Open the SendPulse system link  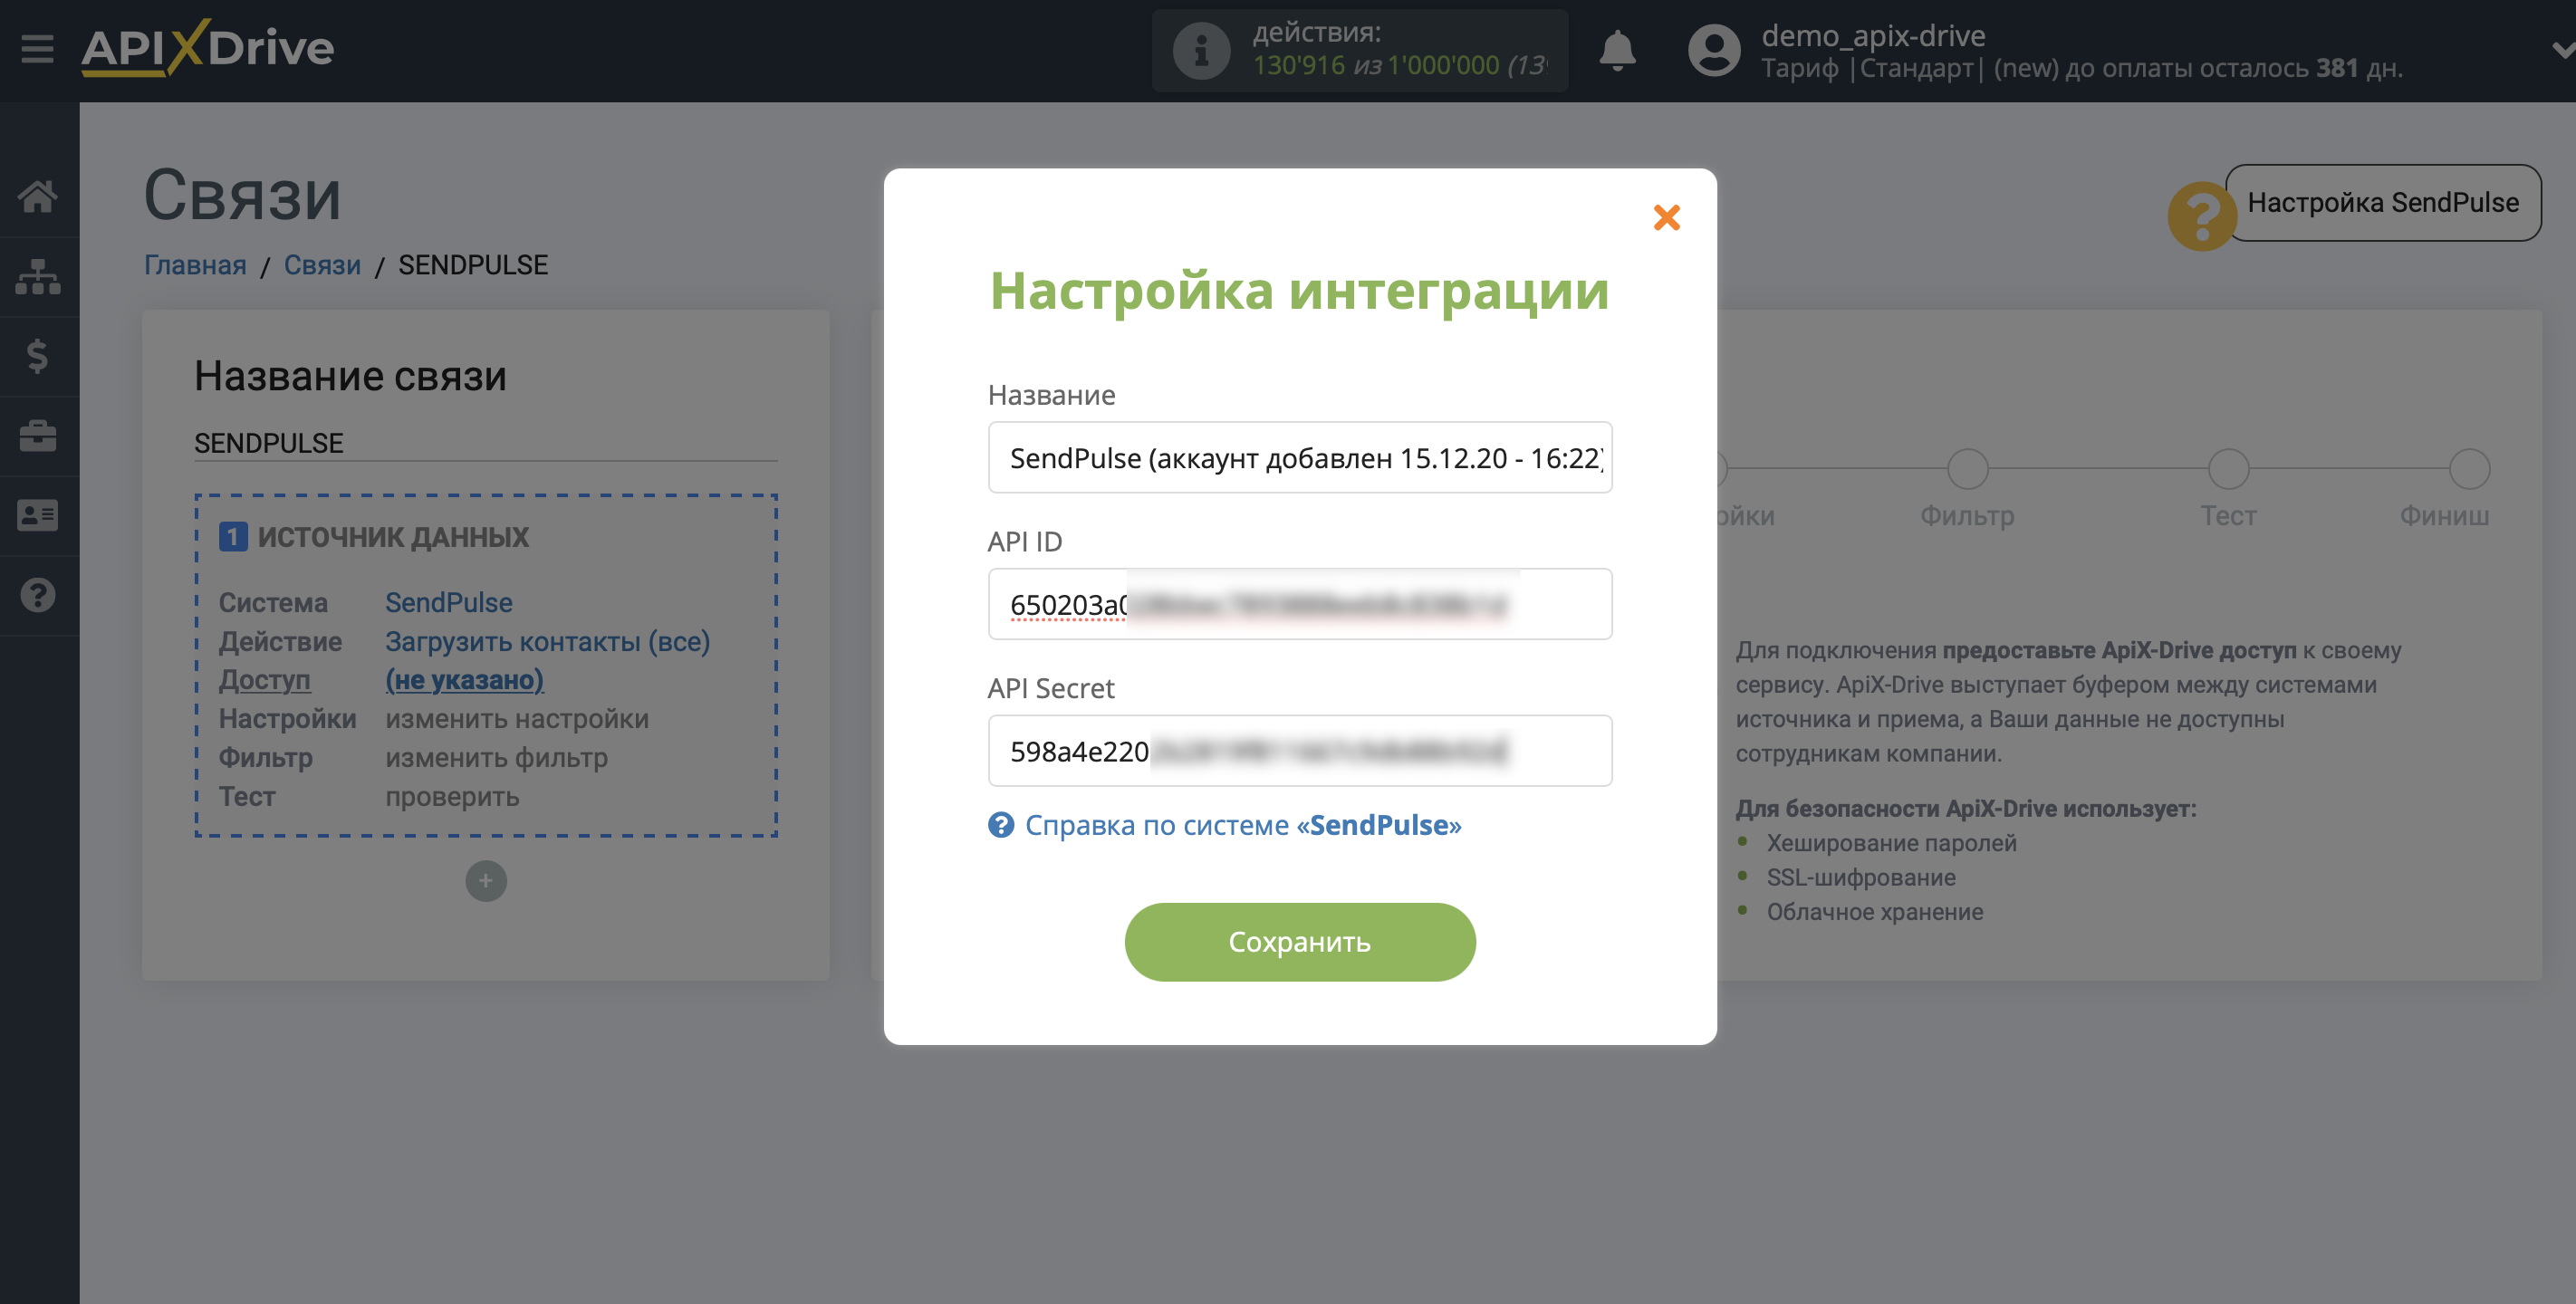[449, 603]
